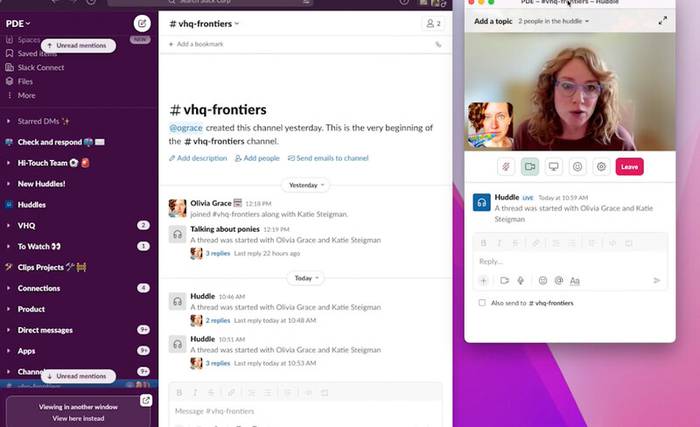Viewport: 700px width, 427px height.
Task: Click the headphone icon of the 10:51 AM Huddle
Action: click(x=177, y=344)
